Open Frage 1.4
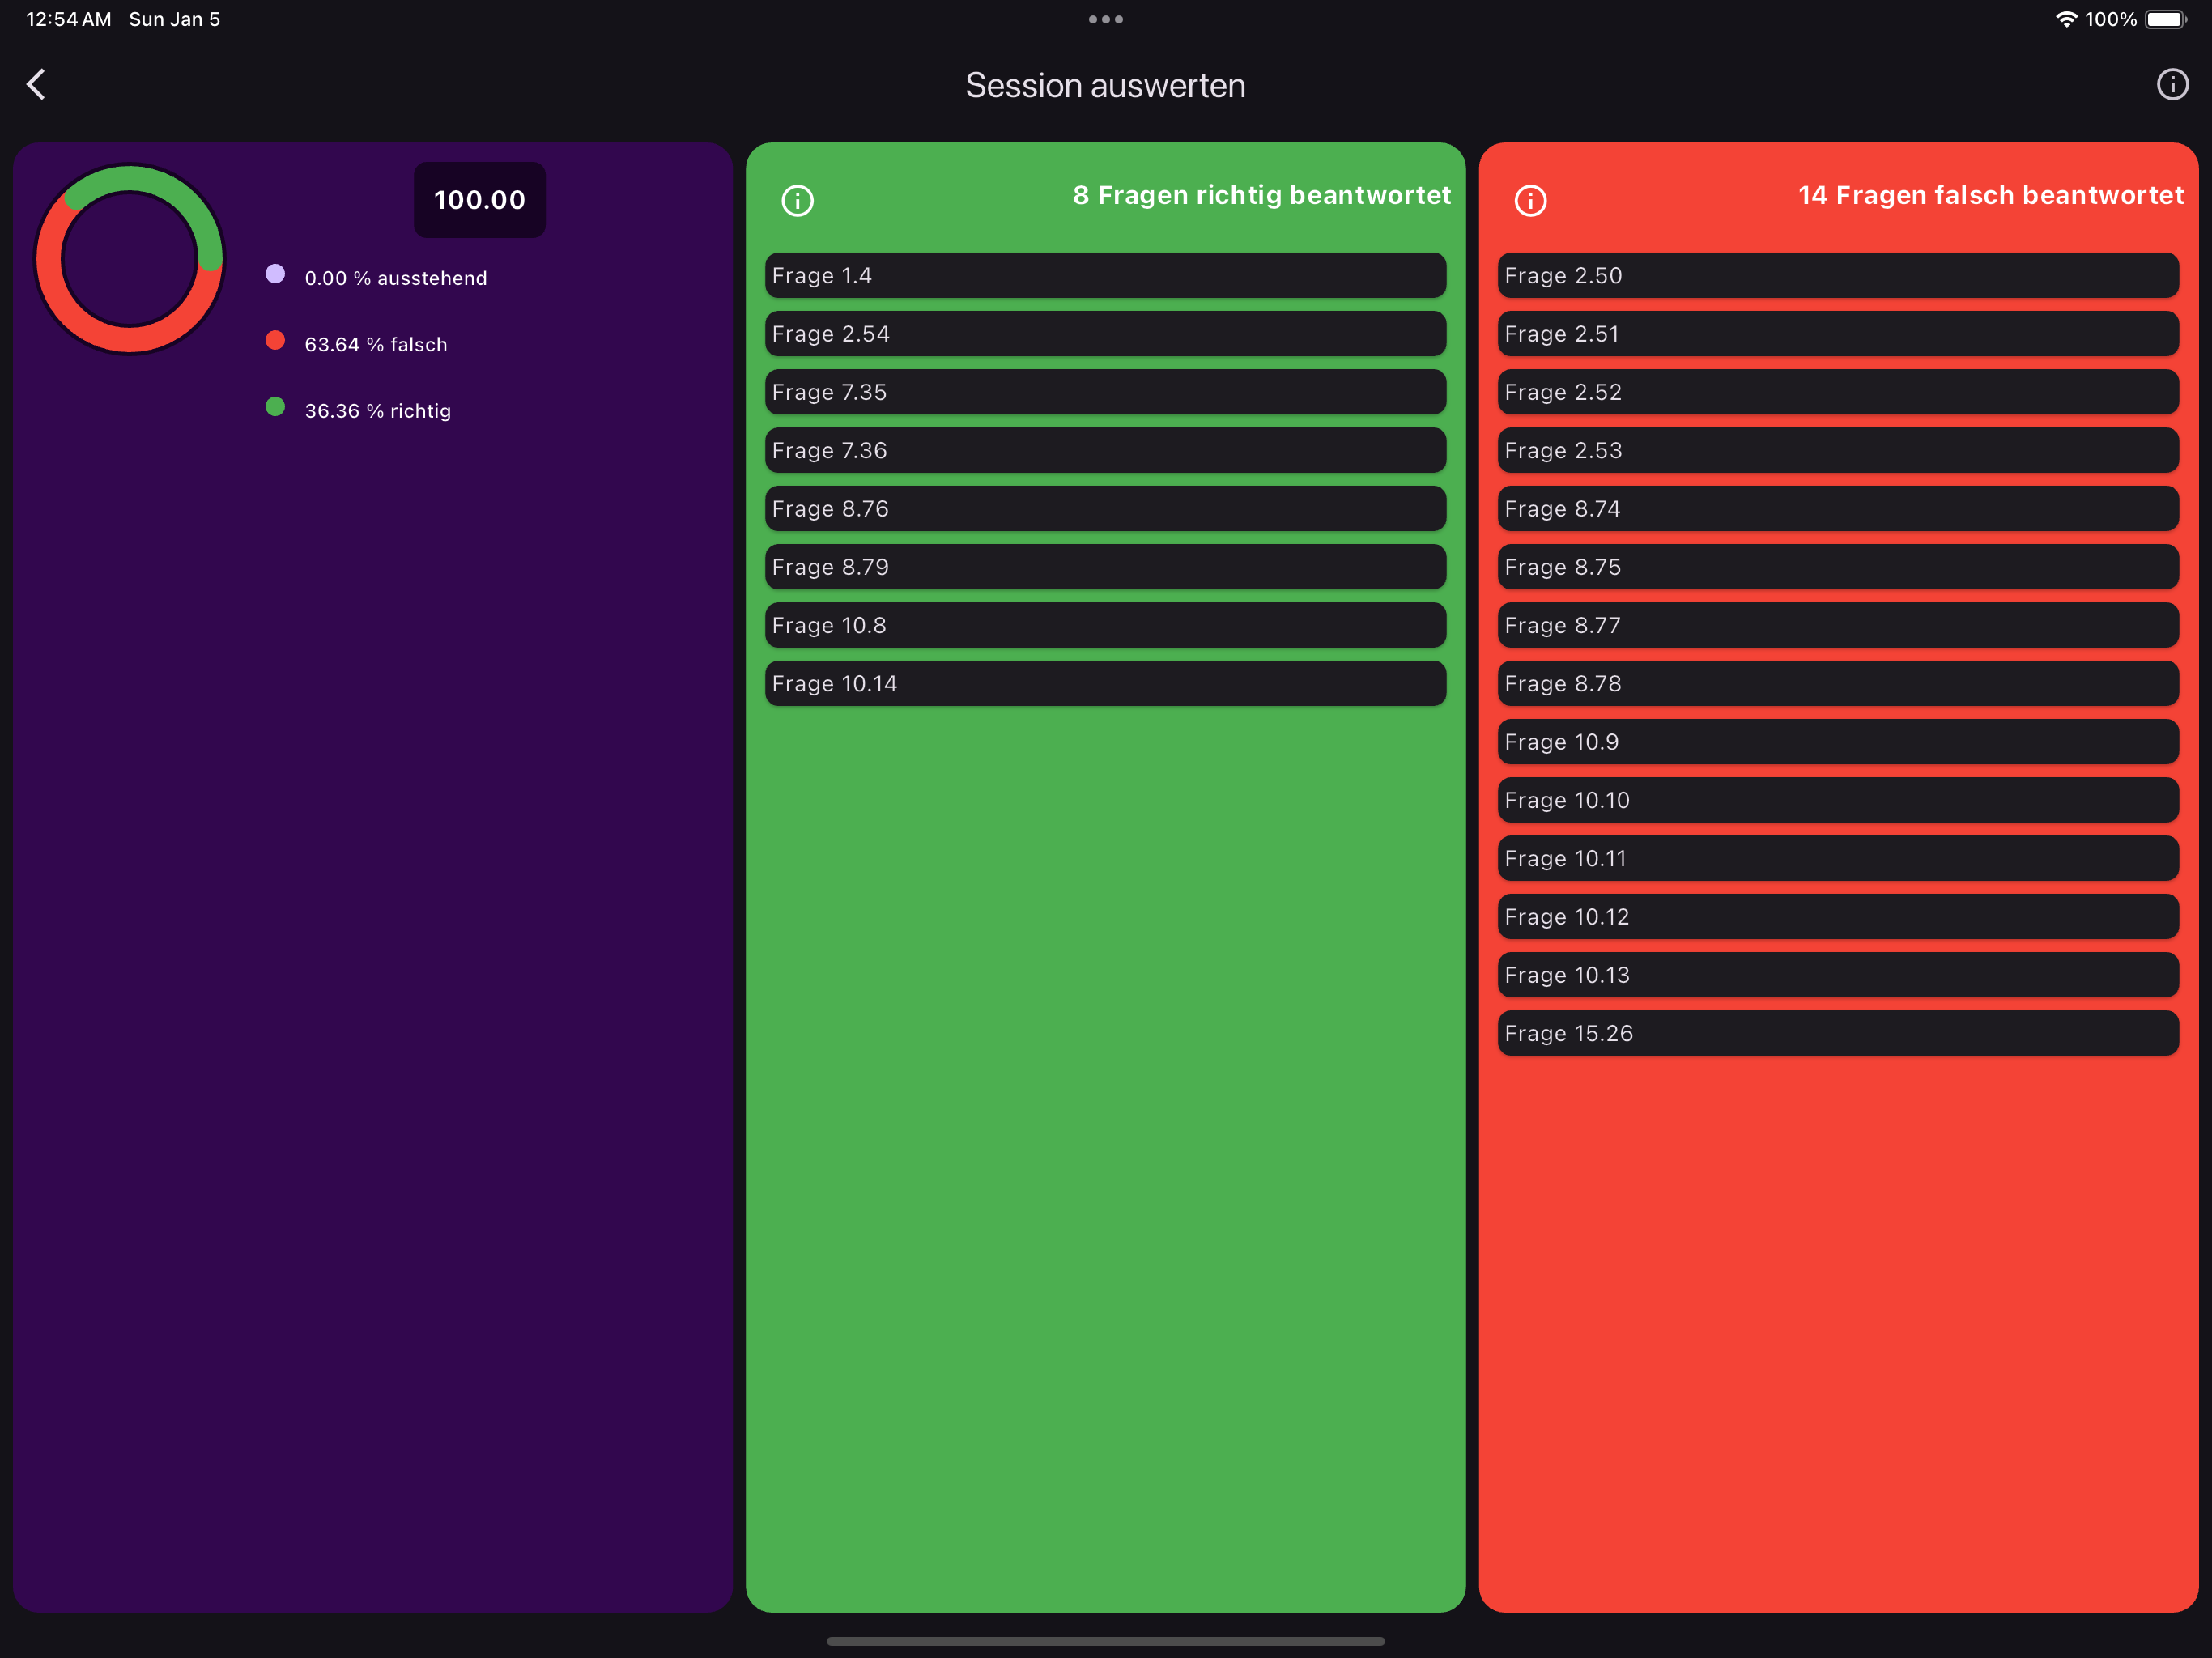2212x1658 pixels. (1105, 275)
